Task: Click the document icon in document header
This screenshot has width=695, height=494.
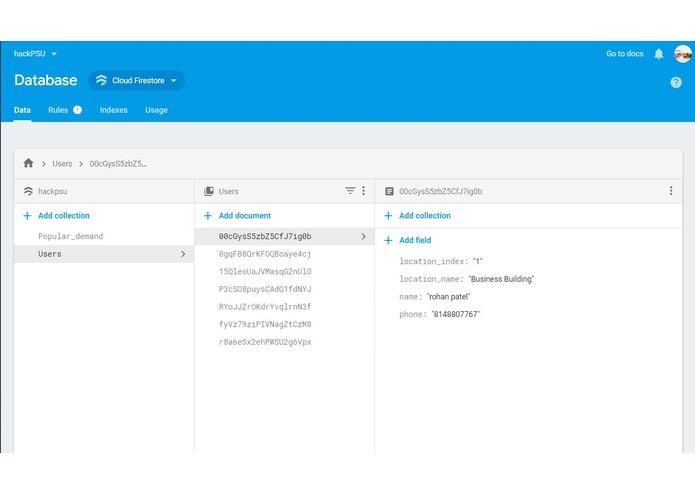Action: (389, 191)
